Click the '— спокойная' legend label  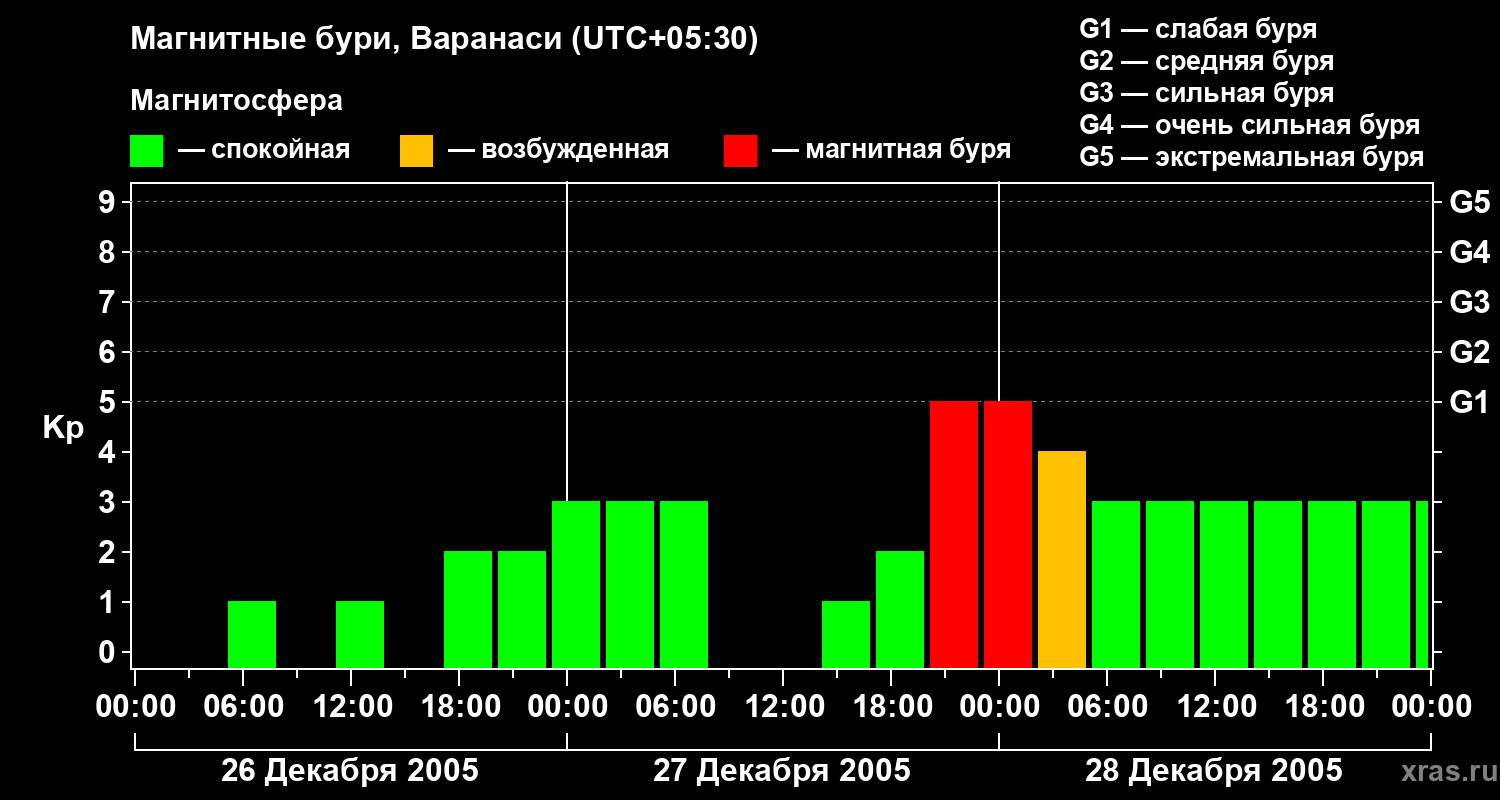tap(263, 150)
